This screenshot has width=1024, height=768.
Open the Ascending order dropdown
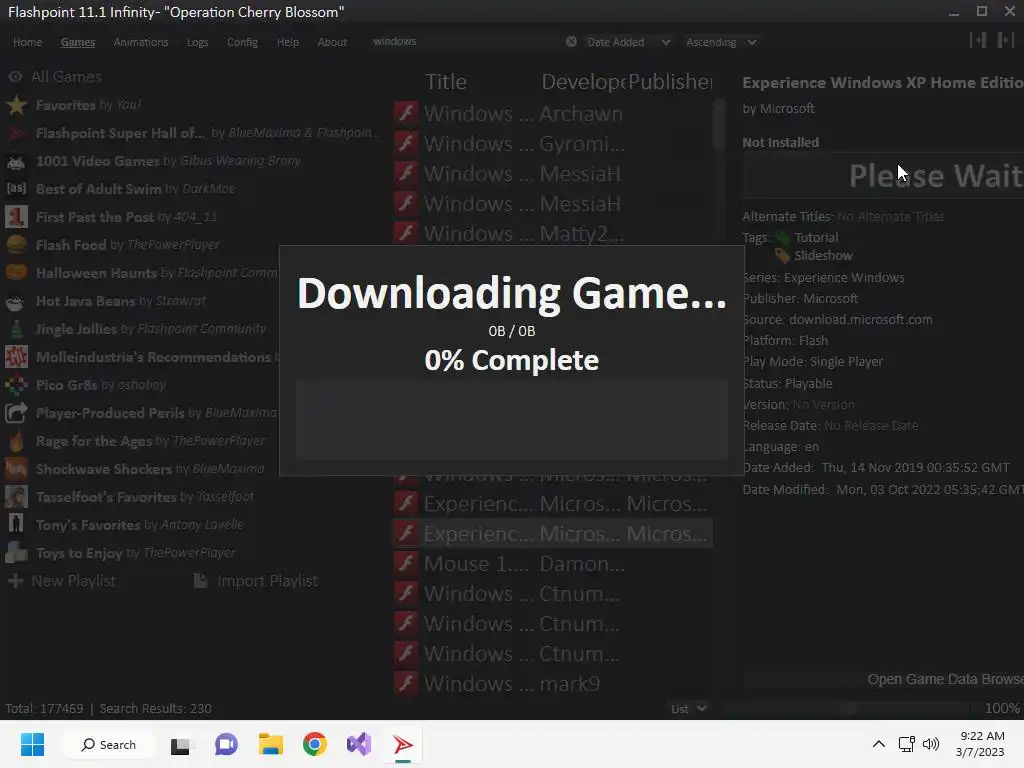(721, 42)
